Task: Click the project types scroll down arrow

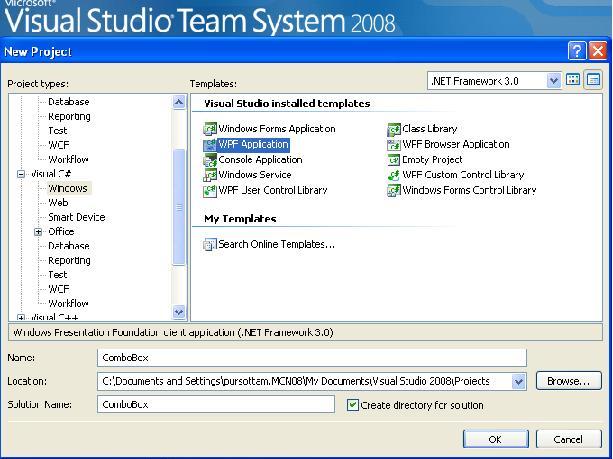Action: click(x=179, y=312)
